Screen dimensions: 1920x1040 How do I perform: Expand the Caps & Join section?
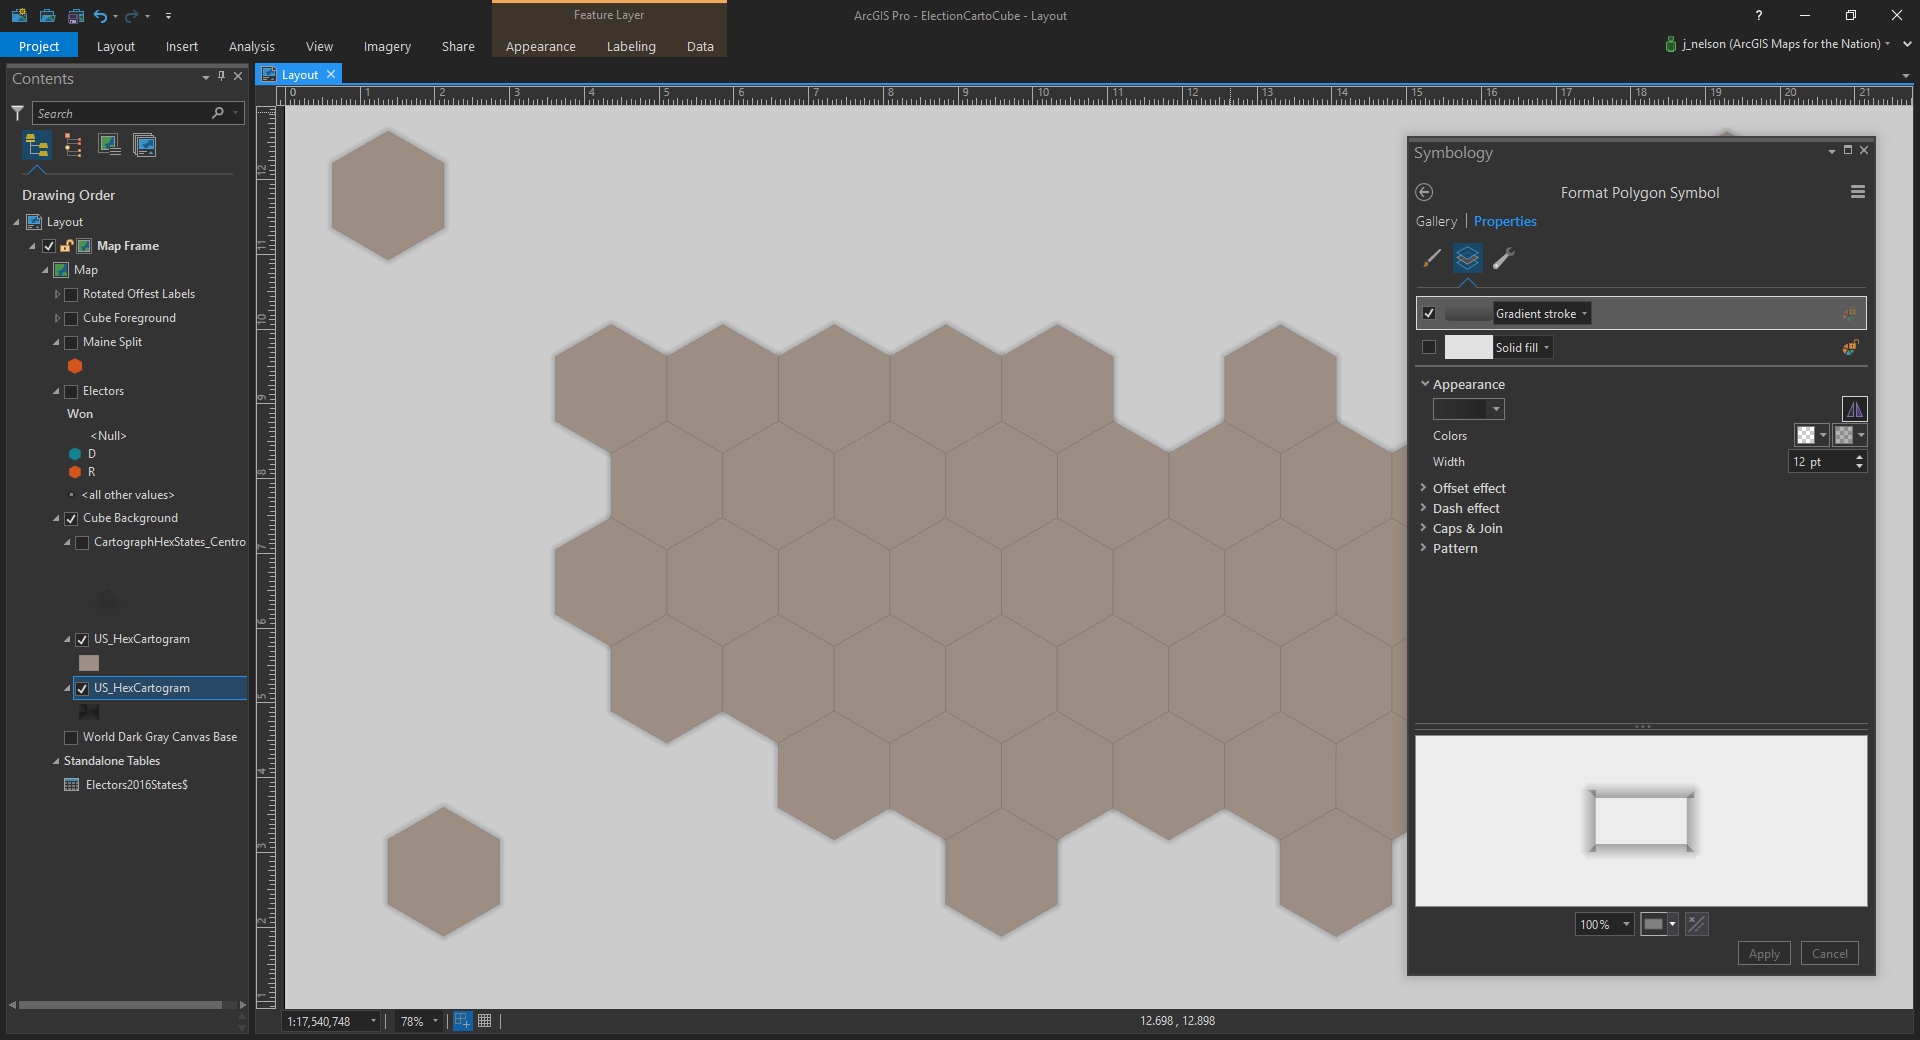pos(1424,528)
